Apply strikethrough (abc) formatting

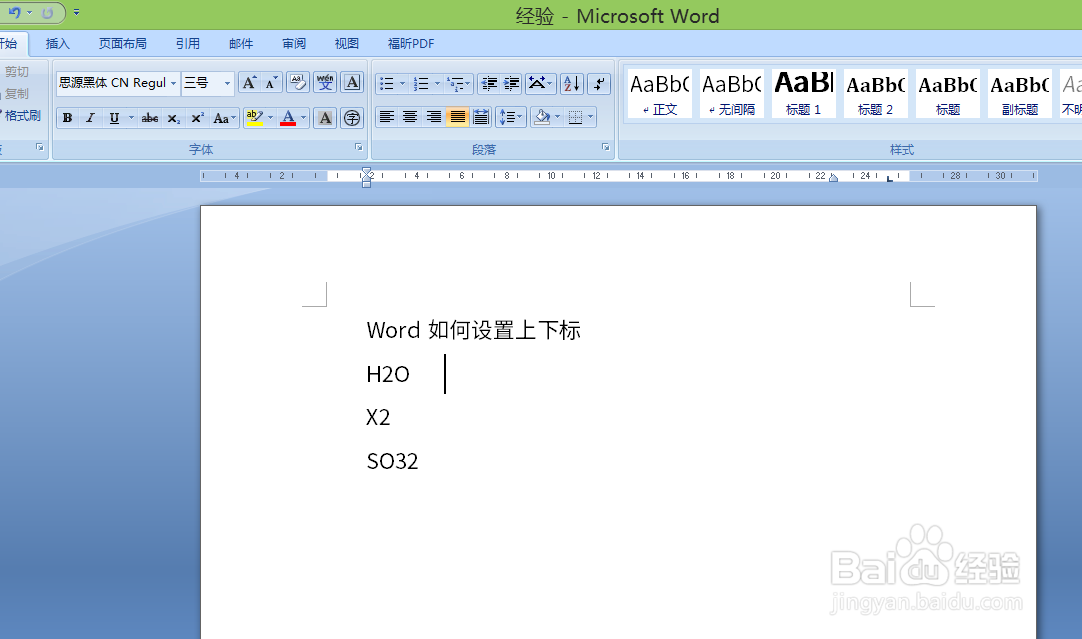point(150,118)
